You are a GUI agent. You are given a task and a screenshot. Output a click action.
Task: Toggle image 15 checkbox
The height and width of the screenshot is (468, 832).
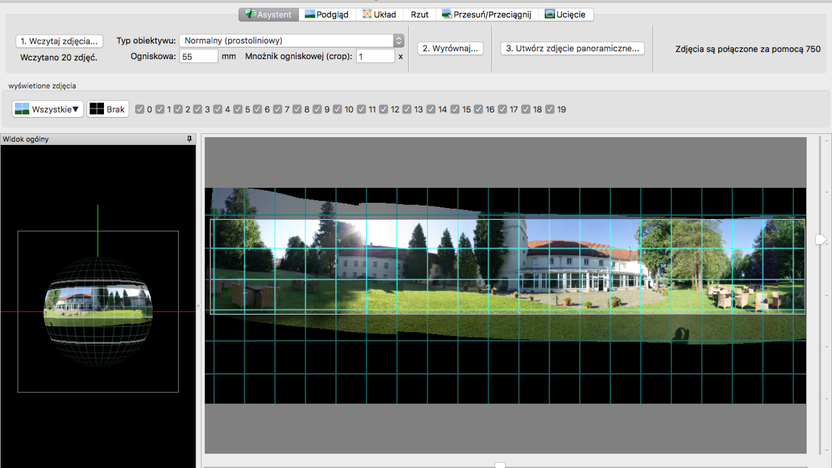click(x=455, y=109)
